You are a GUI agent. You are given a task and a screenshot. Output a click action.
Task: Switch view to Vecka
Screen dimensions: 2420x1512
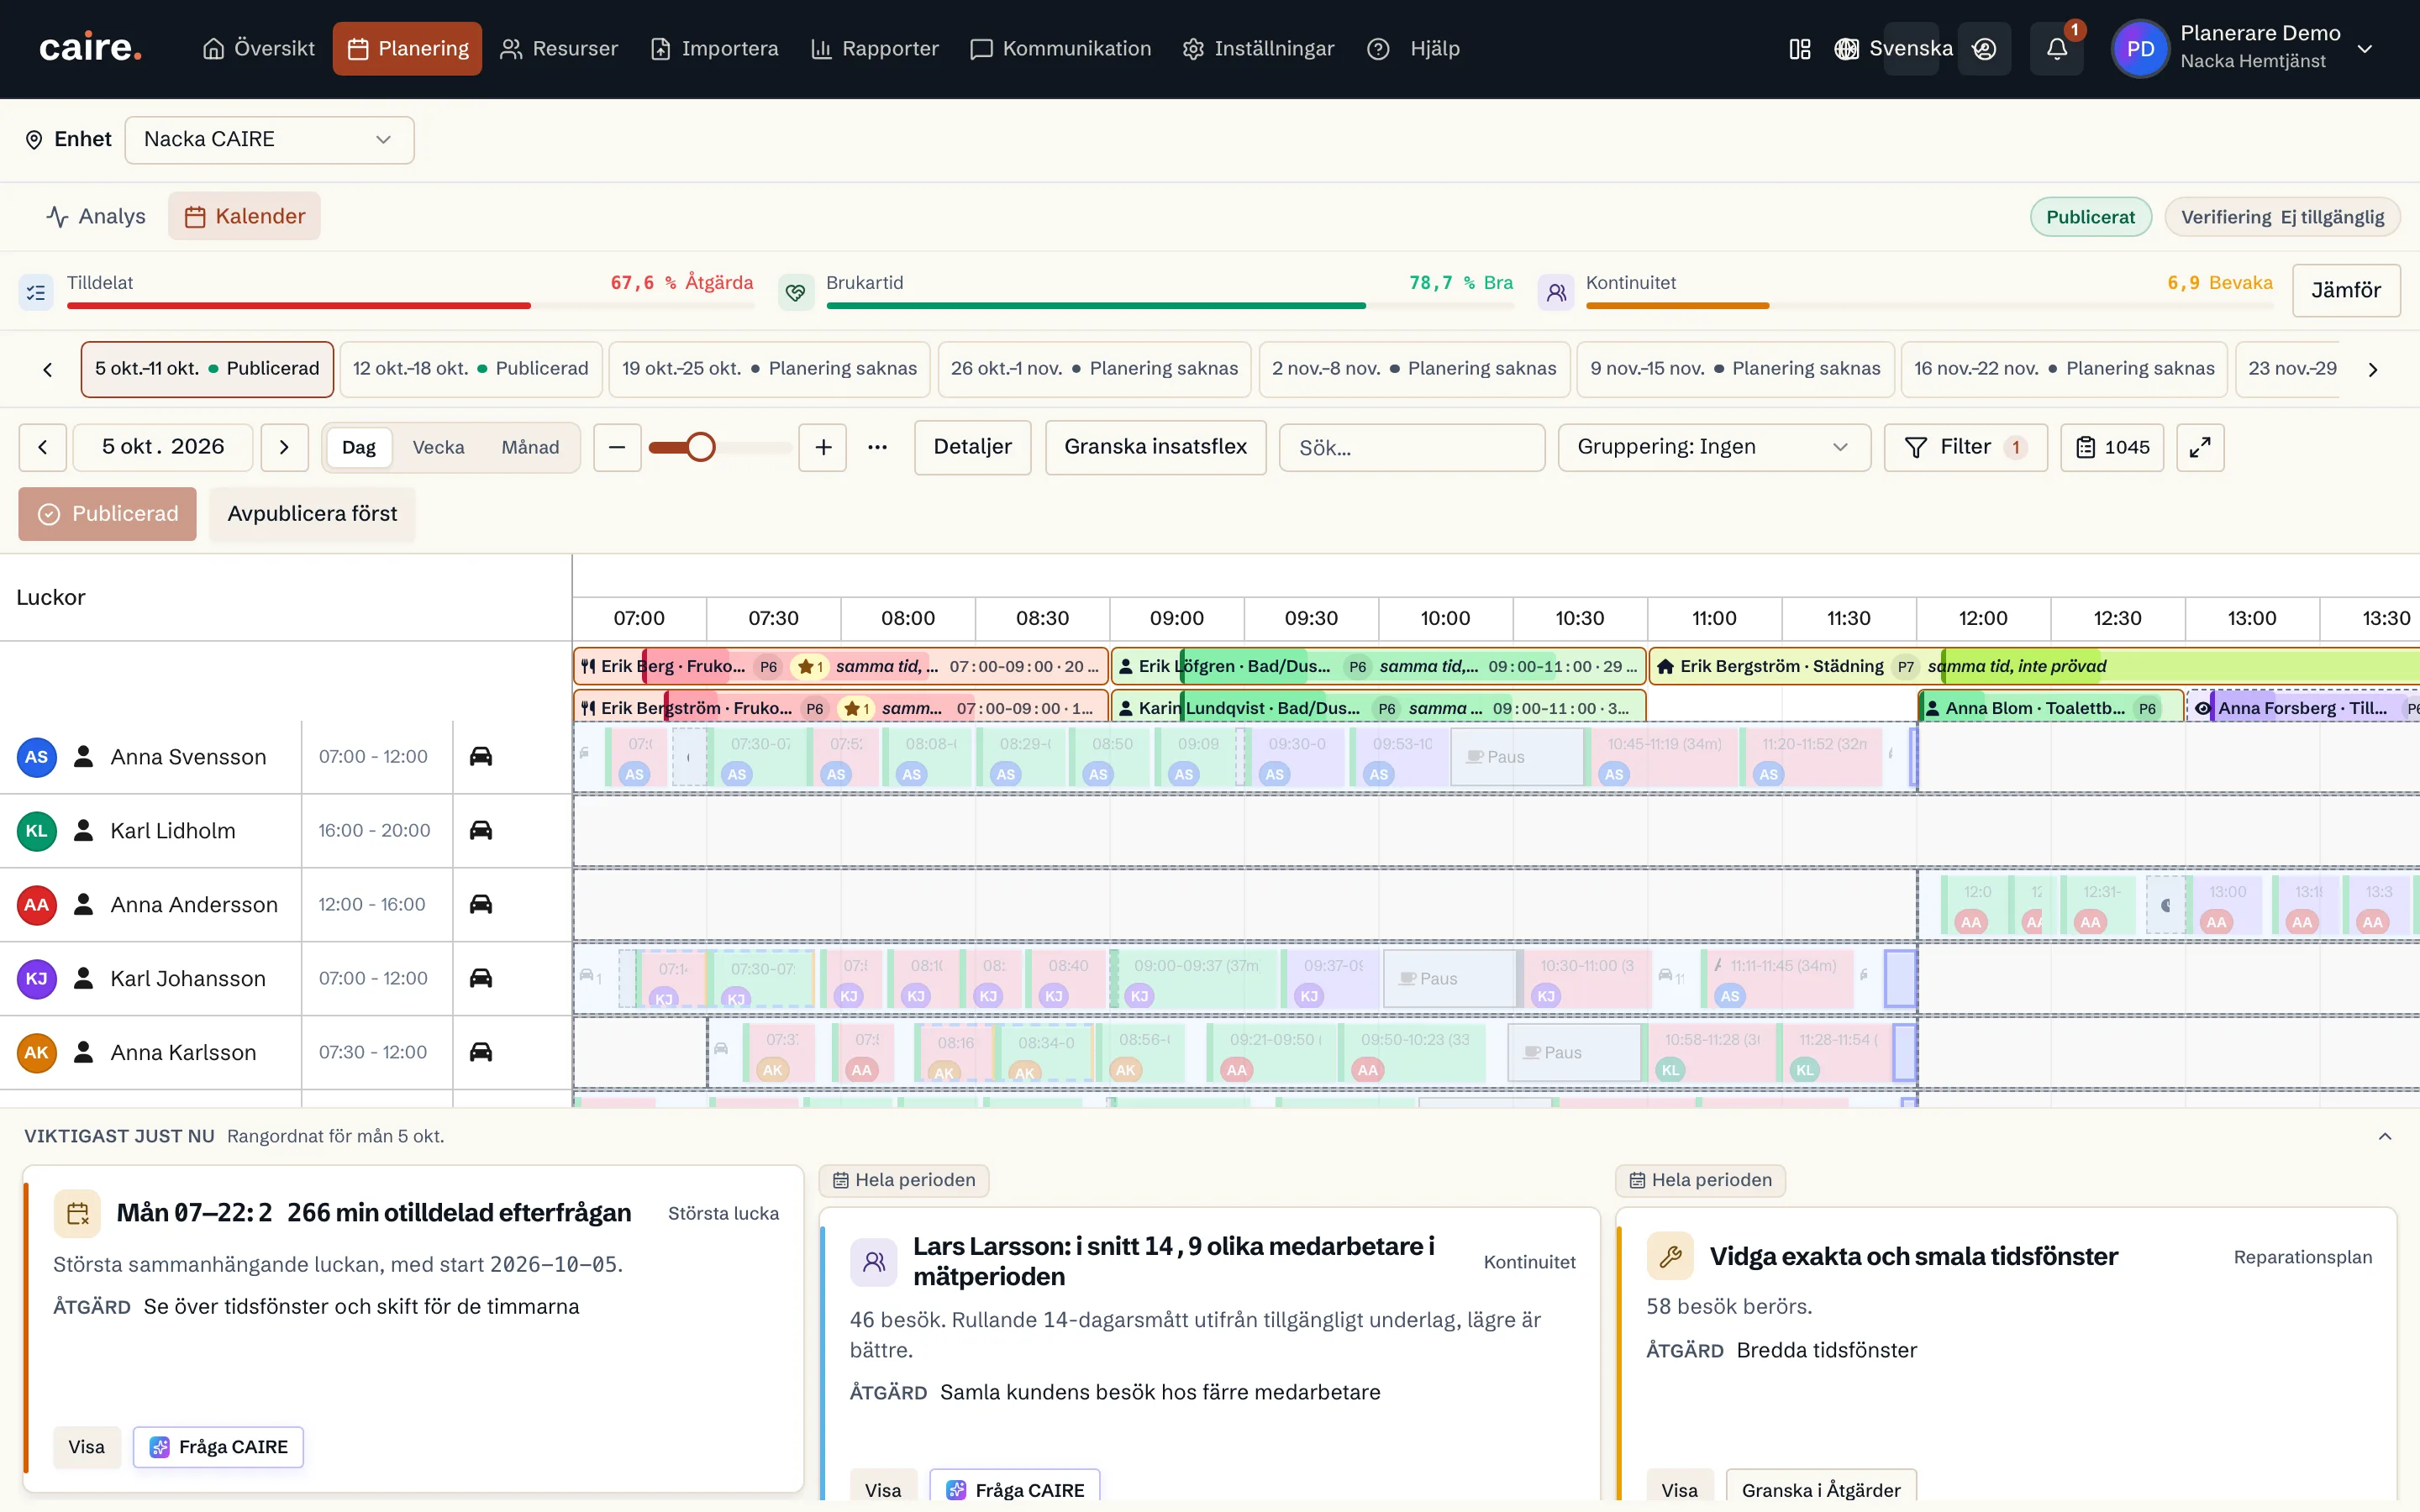click(x=438, y=447)
